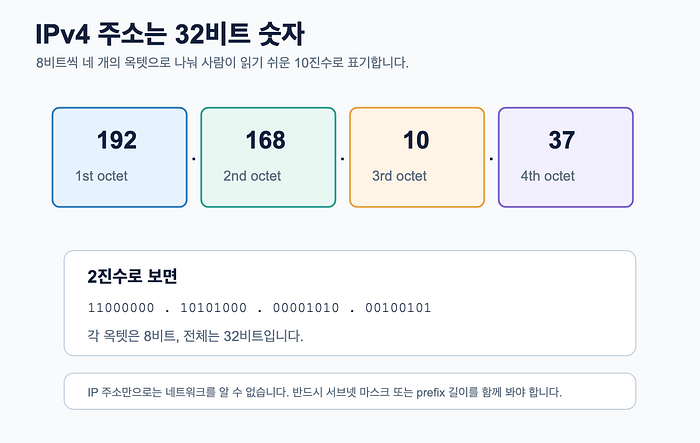700x443 pixels.
Task: Click the blue 1st octet box
Action: pyautogui.click(x=119, y=157)
